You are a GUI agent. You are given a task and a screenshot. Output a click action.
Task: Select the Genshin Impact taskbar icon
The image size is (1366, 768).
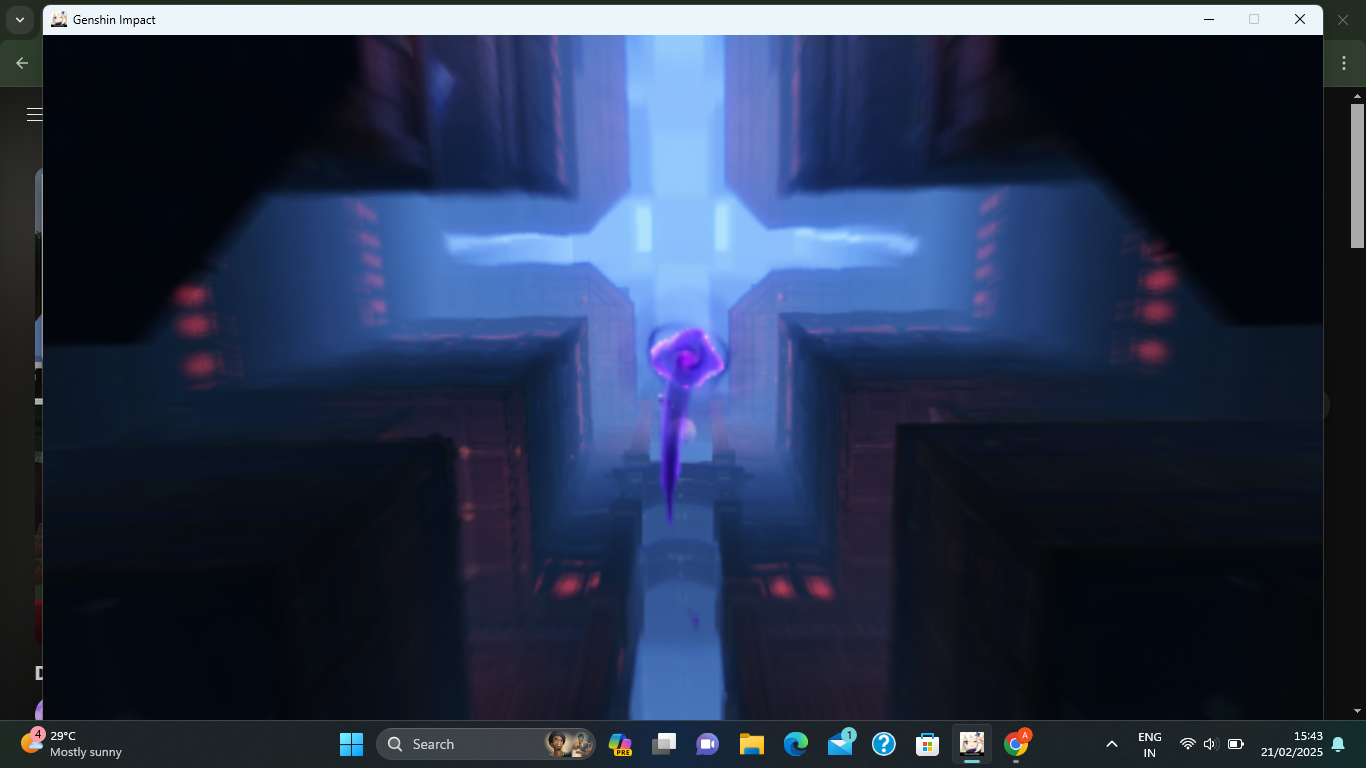(x=971, y=744)
